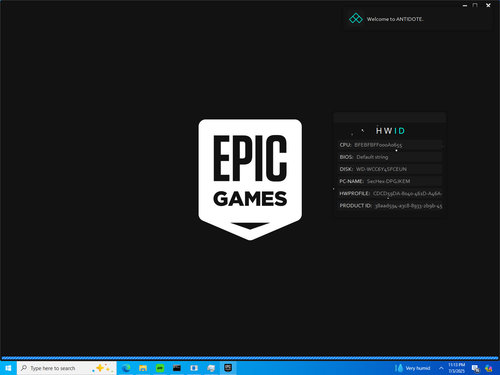Click the colorful tray icon beside network
The image size is (500, 375).
click(489, 368)
